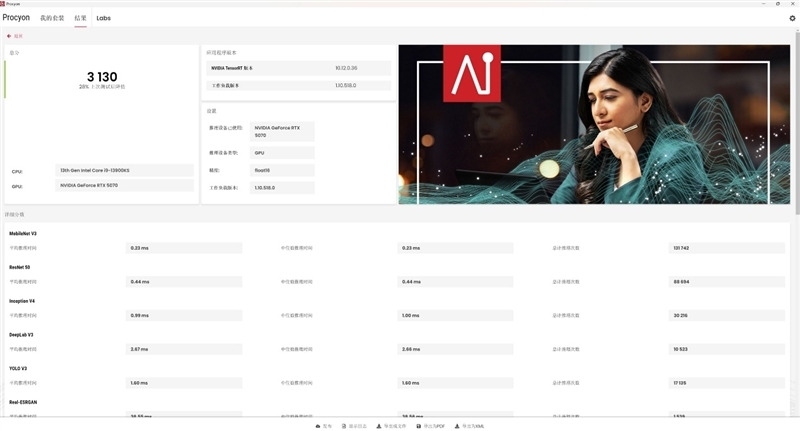This screenshot has width=800, height=431.
Task: Open the settings gear icon
Action: coord(792,18)
